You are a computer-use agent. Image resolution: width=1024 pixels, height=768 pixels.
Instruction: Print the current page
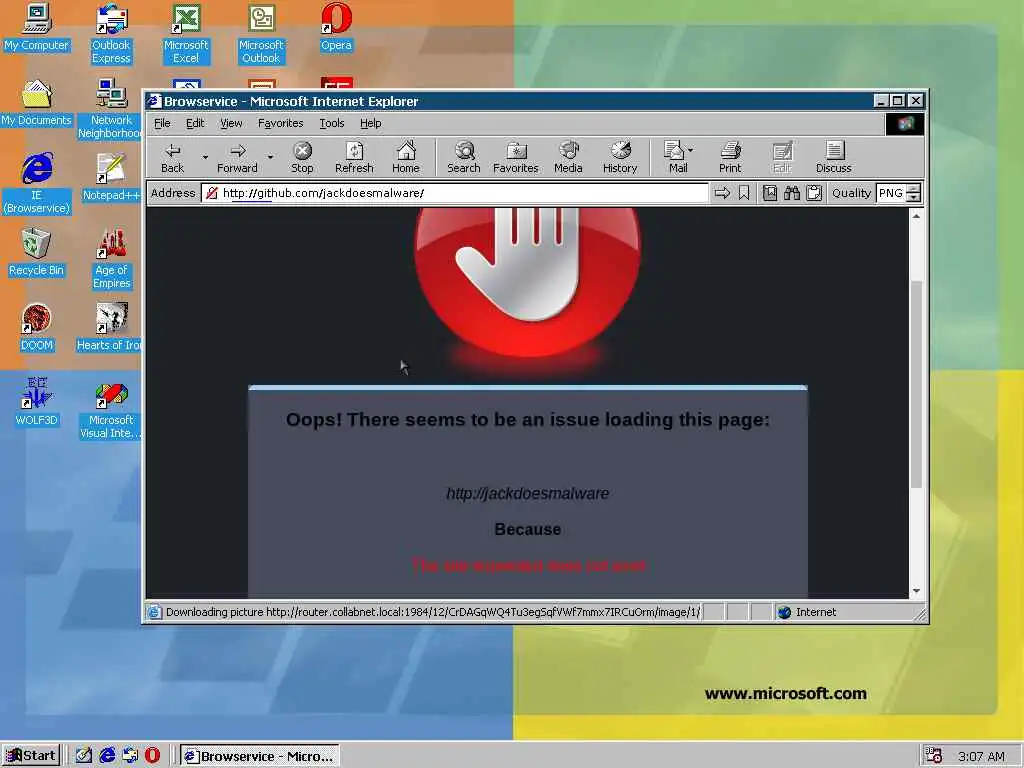(x=730, y=157)
